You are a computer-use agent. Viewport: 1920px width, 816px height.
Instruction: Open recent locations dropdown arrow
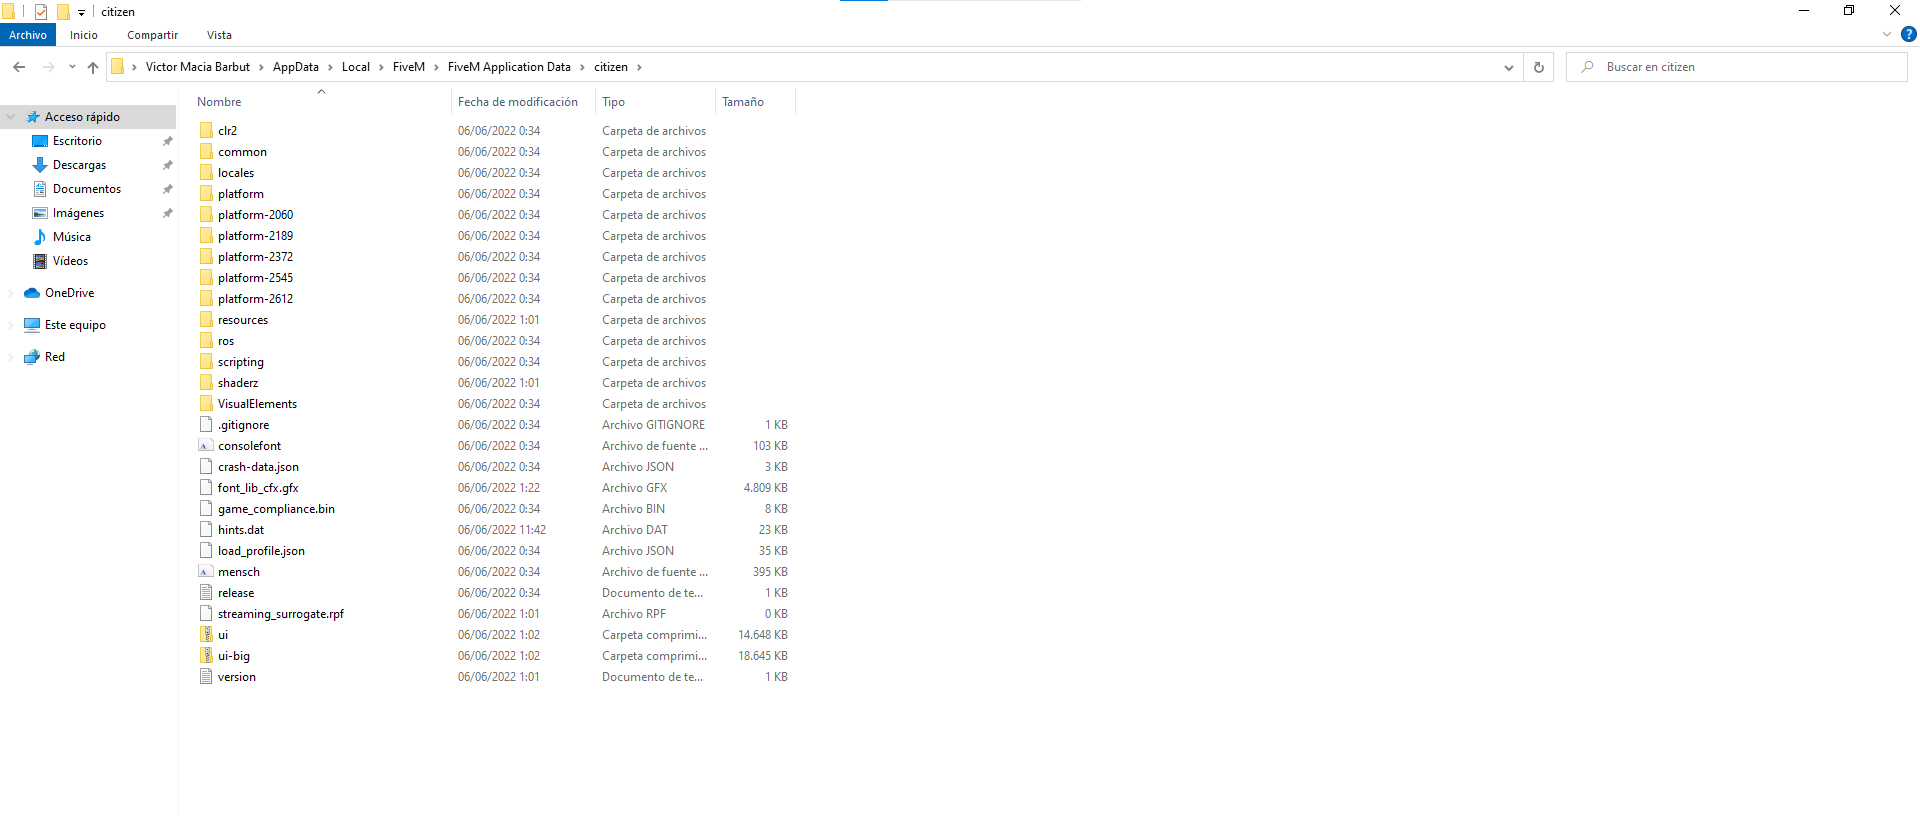coord(72,67)
